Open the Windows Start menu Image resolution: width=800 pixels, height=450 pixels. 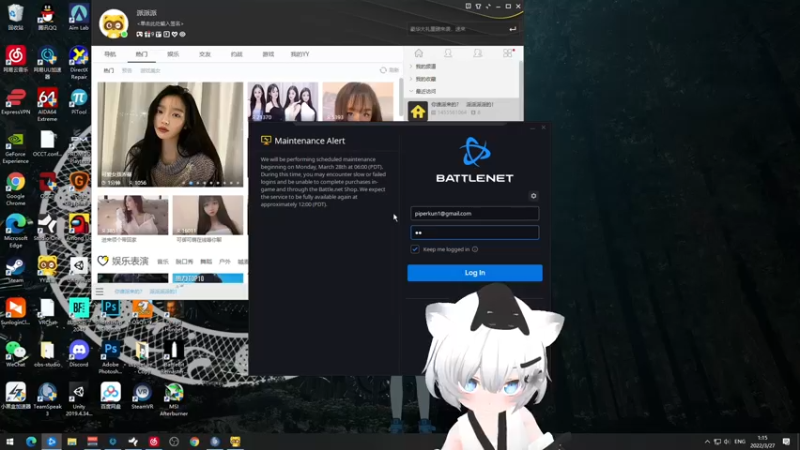(10, 441)
